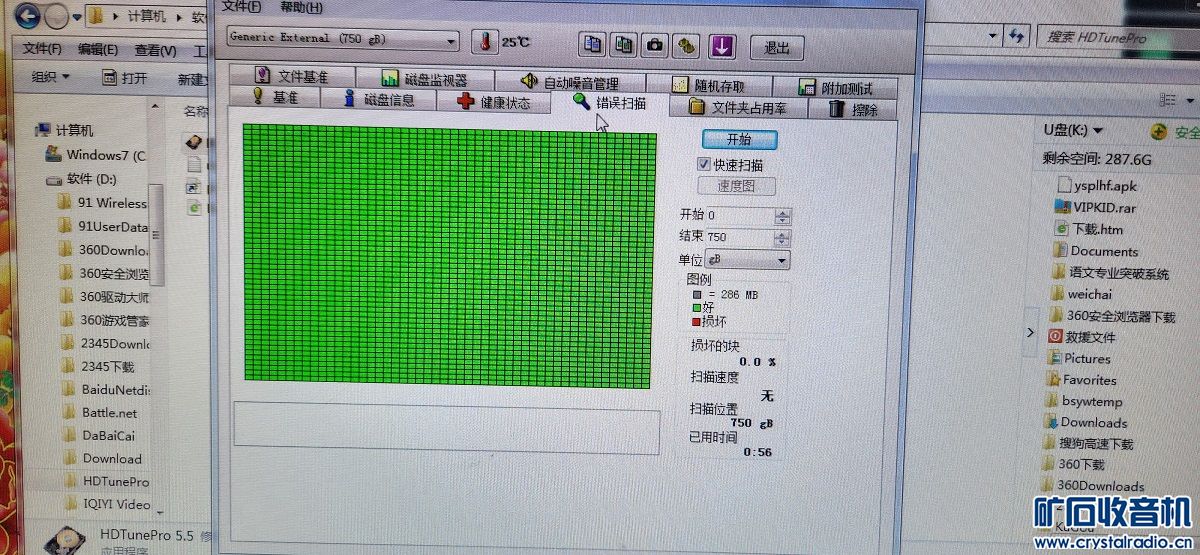Open the 文件(F) menu in Explorer
1200x555 pixels.
coord(42,49)
